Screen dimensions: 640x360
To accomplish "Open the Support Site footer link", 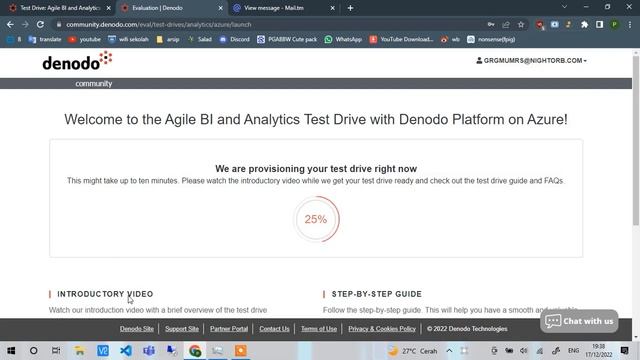I will click(x=182, y=329).
